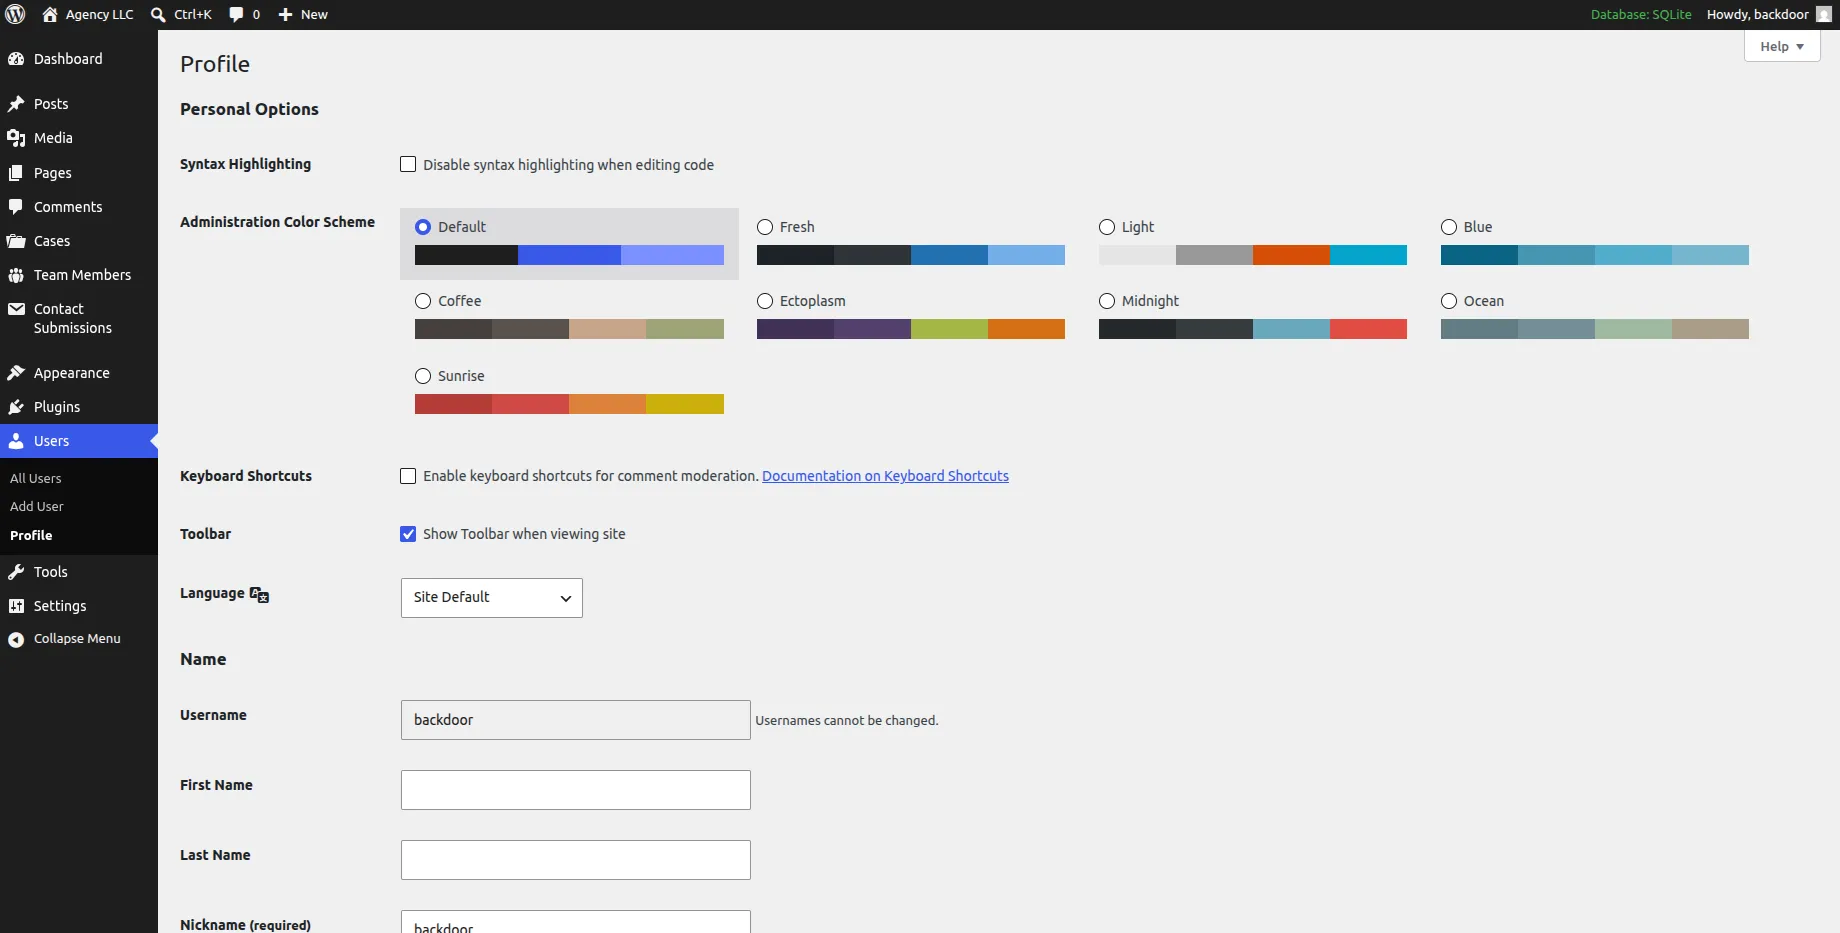
Task: Click the Agency LLC site name link
Action: [x=99, y=14]
